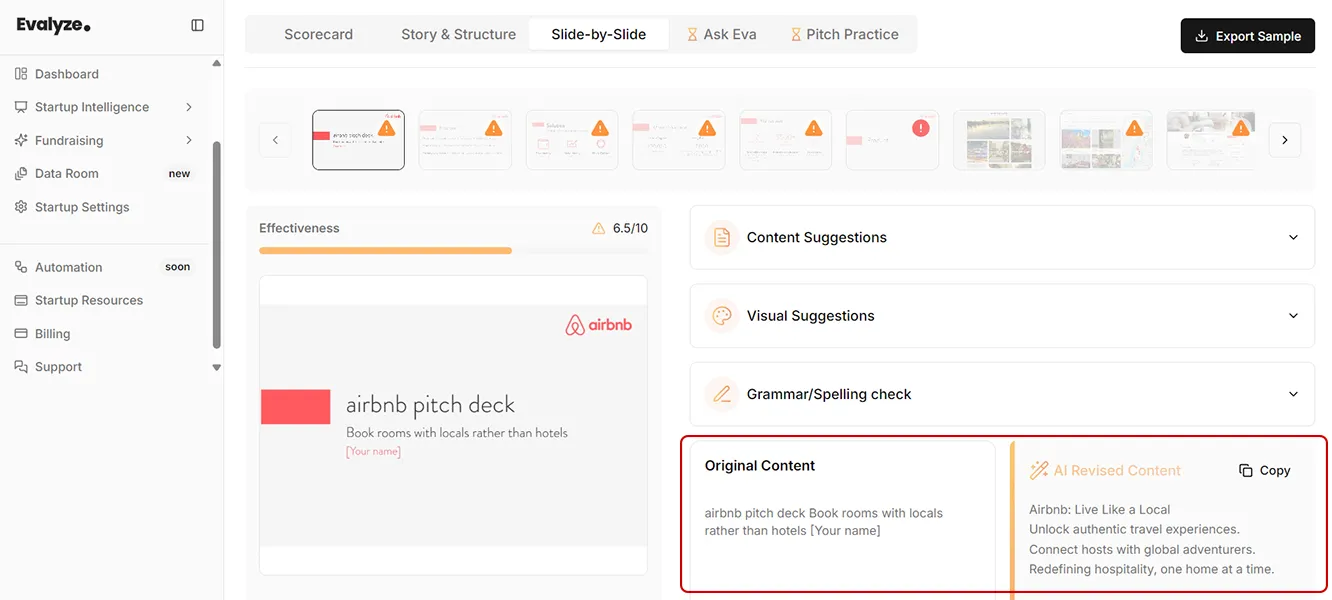The image size is (1332, 600).
Task: Expand the Fundraising submenu
Action: 189,141
